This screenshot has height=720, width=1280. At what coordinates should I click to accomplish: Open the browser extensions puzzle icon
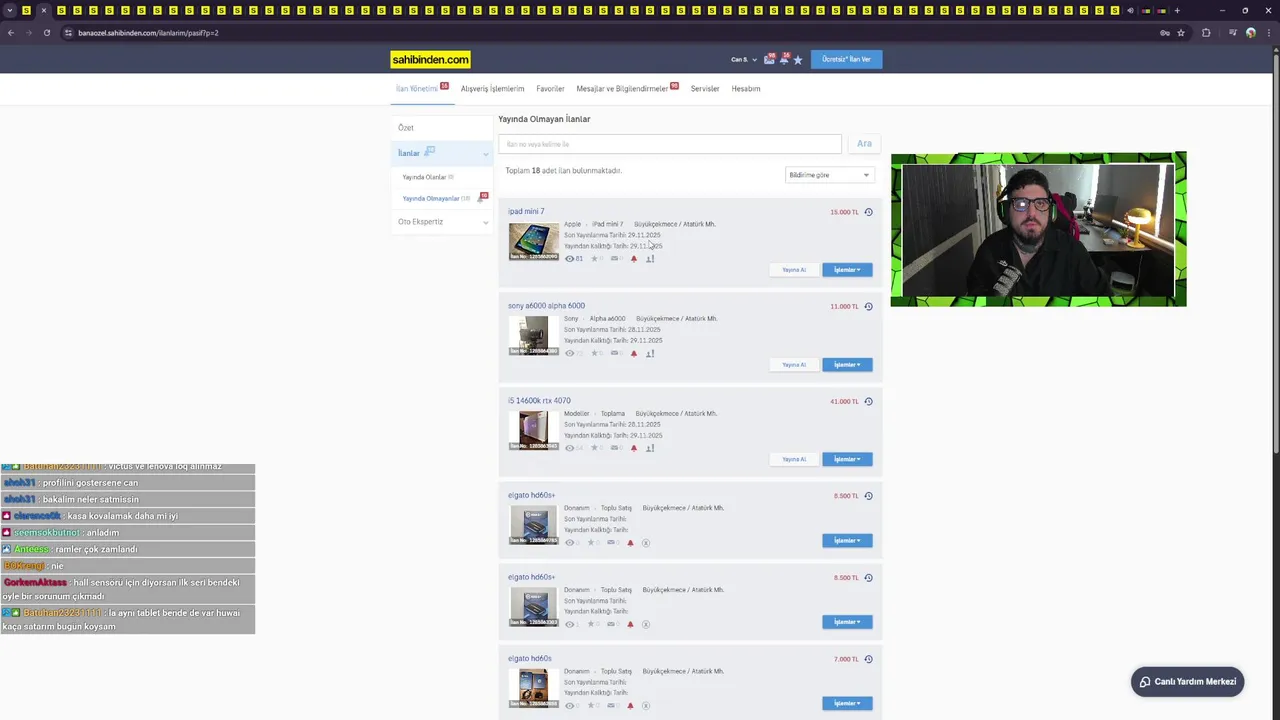tap(1206, 33)
